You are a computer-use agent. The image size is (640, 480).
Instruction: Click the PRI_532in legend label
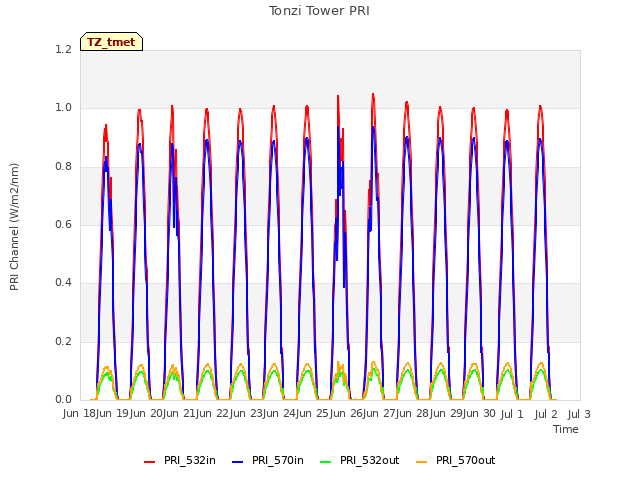(x=190, y=460)
